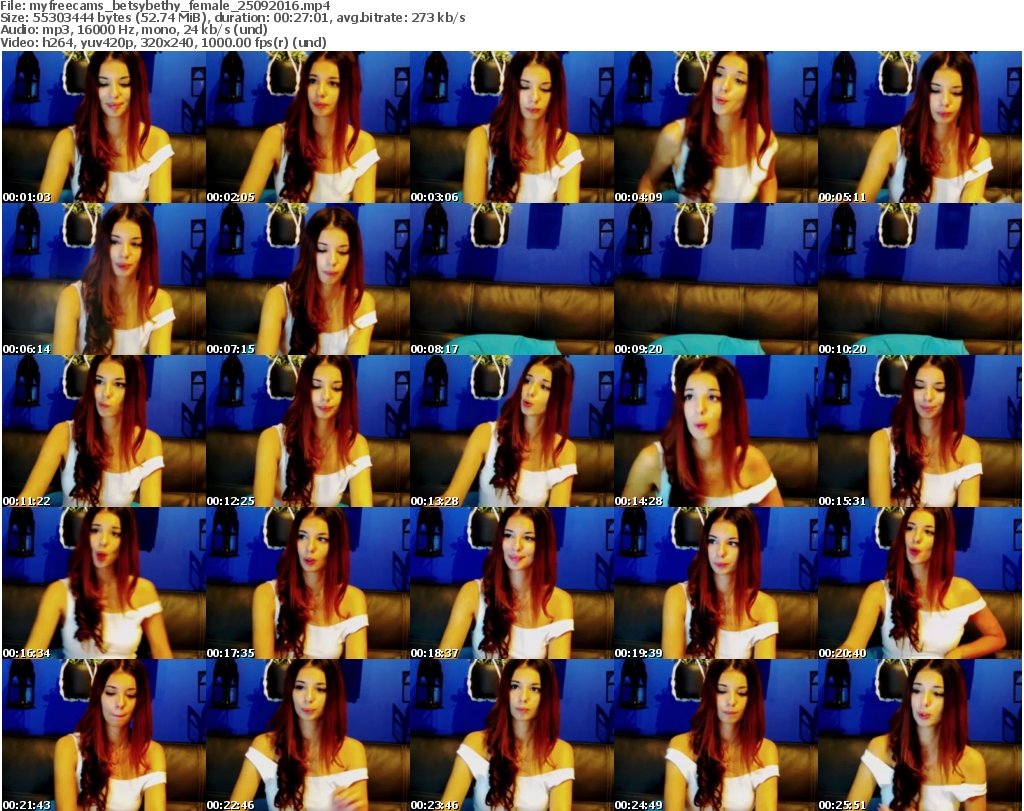
Task: Open the frame stamped 00:07:15
Action: [308, 279]
